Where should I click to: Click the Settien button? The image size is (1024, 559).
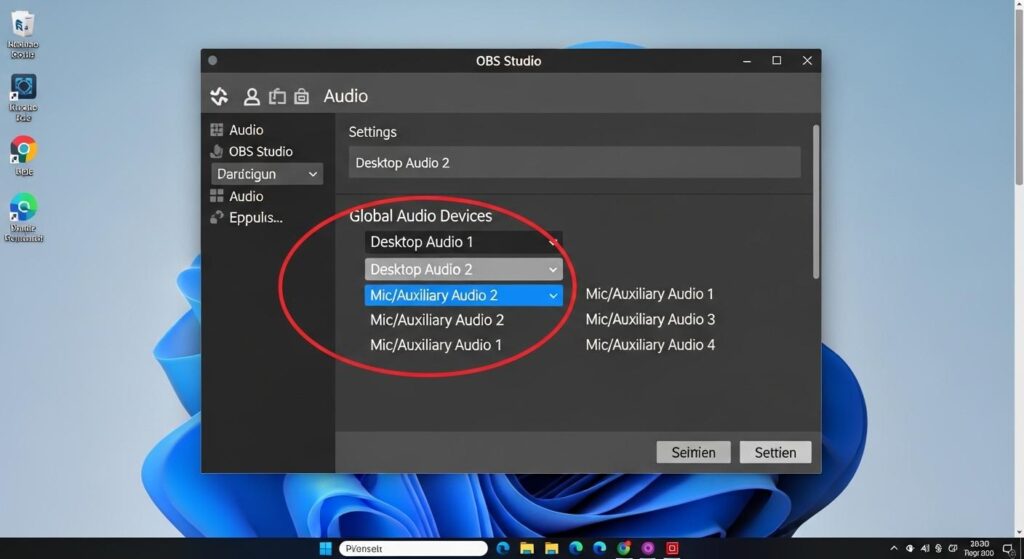[775, 452]
